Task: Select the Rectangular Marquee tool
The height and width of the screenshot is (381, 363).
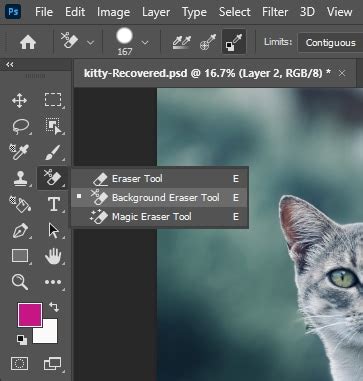Action: pos(53,100)
